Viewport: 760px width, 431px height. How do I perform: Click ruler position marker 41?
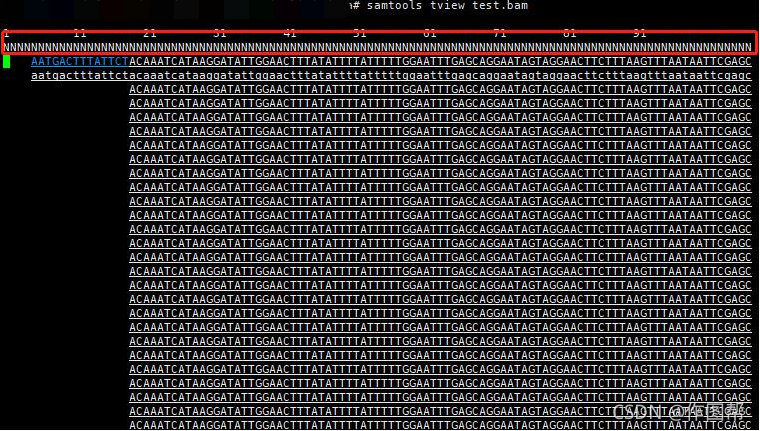pos(290,33)
